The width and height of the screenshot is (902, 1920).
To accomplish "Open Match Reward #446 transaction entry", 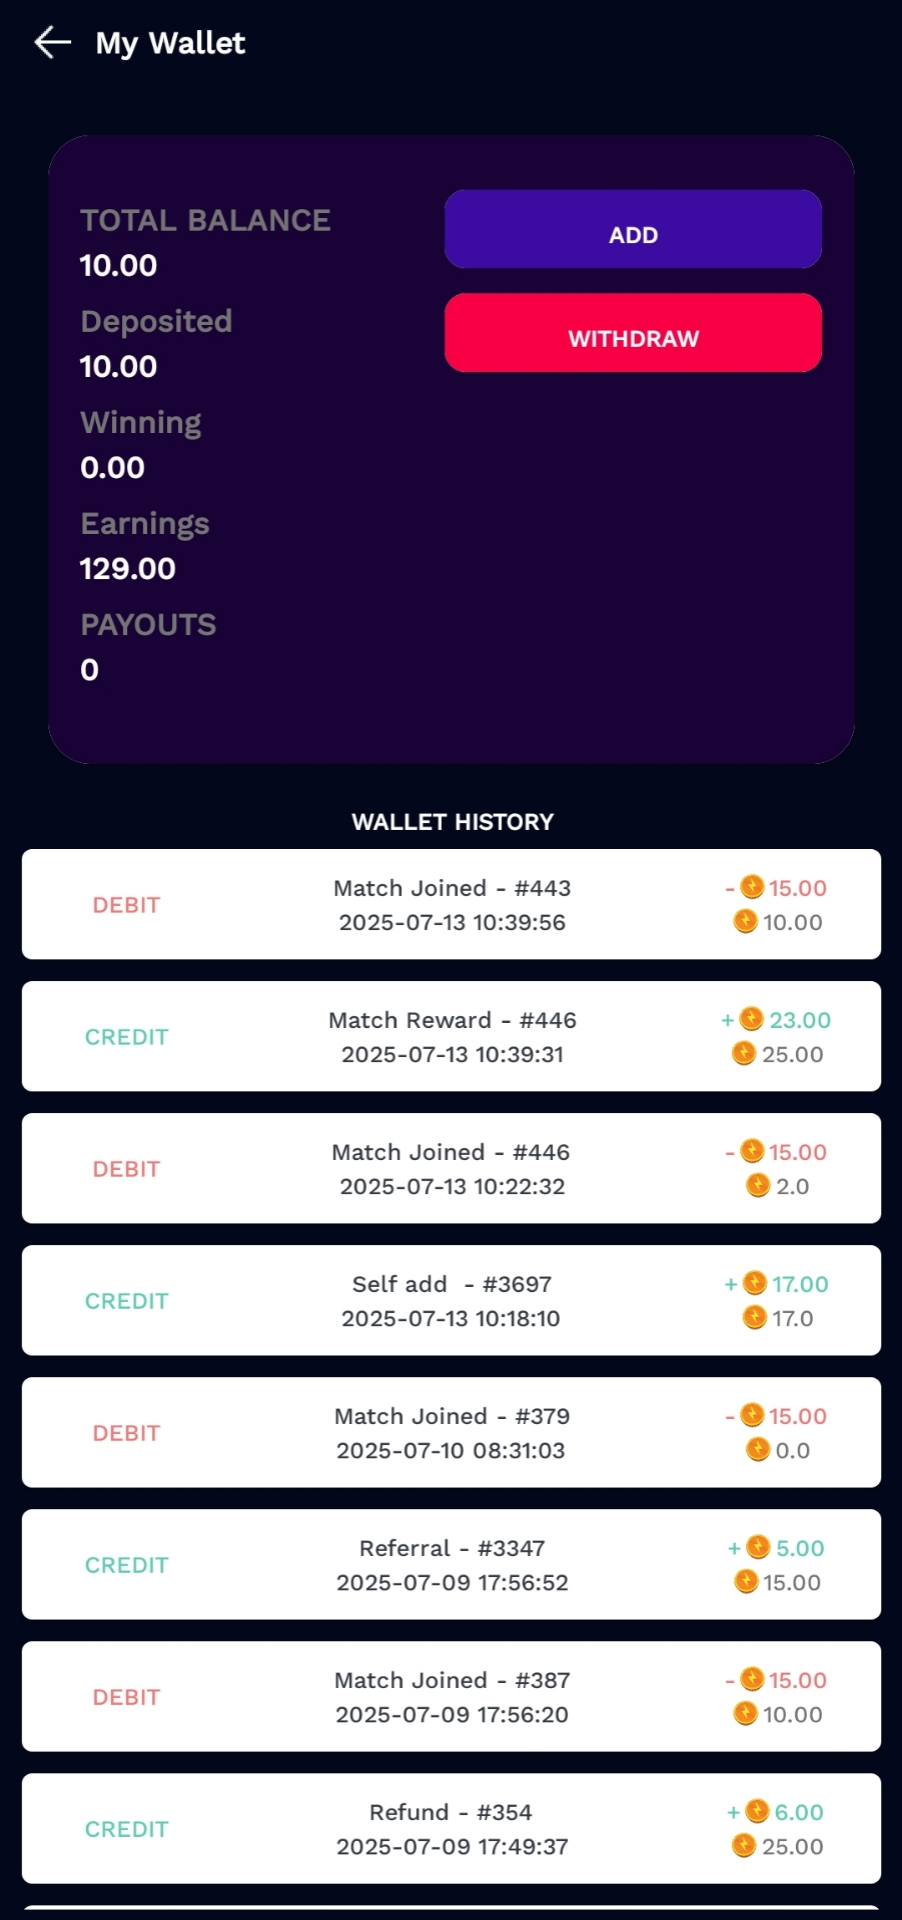I will click(451, 1036).
